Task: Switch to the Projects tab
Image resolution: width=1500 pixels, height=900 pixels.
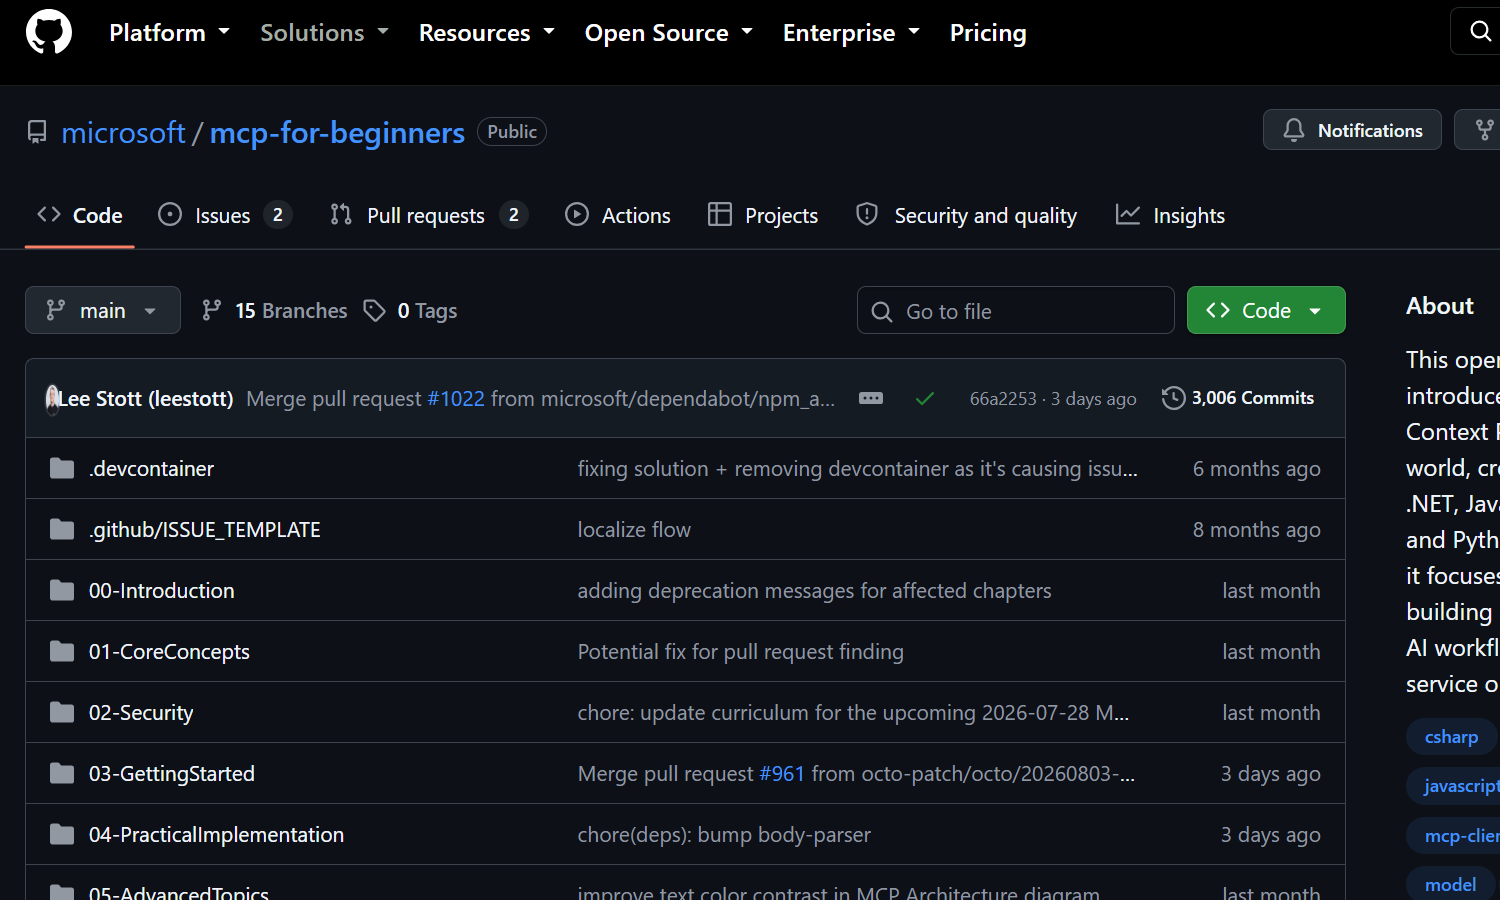Action: pyautogui.click(x=763, y=215)
